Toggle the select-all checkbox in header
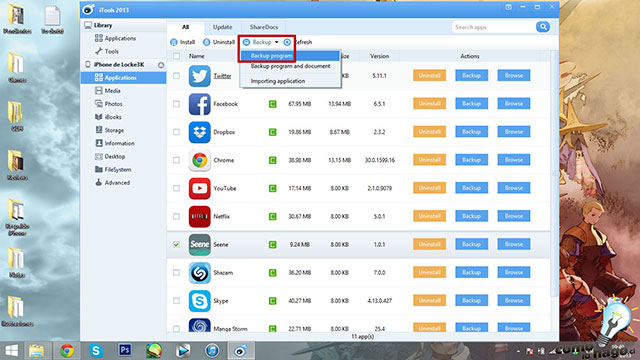This screenshot has height=360, width=640. tap(176, 56)
